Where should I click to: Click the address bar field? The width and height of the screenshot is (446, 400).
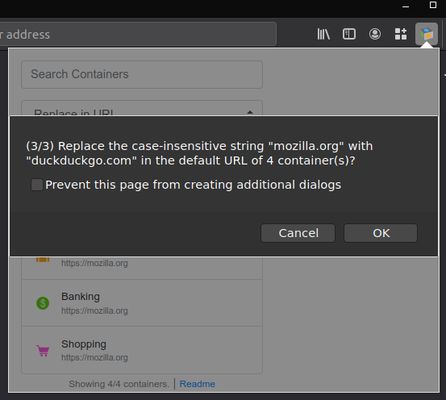coord(137,34)
